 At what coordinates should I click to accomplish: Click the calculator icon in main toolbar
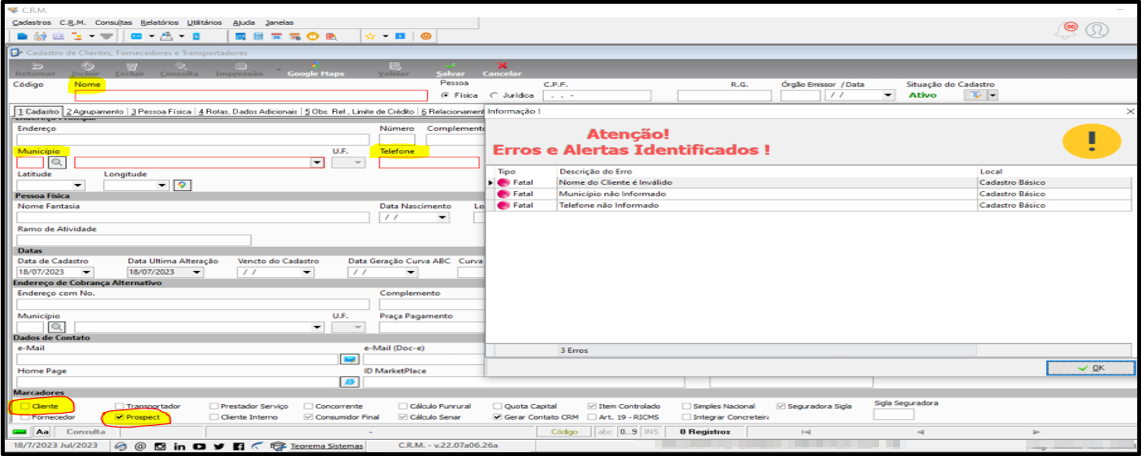pos(258,36)
